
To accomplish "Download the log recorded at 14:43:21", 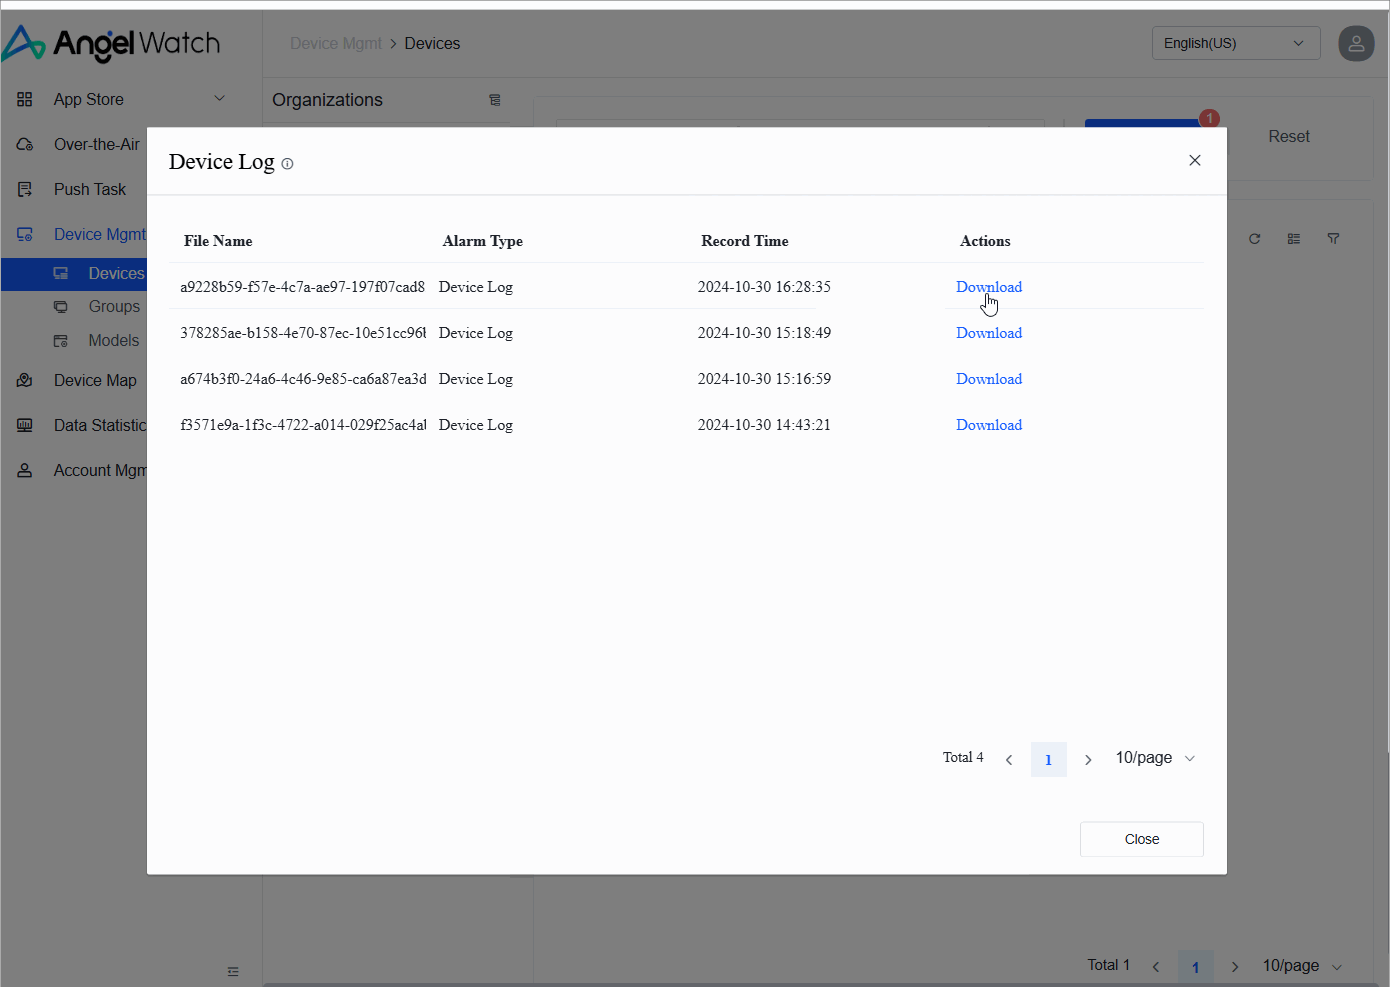I will tap(988, 425).
